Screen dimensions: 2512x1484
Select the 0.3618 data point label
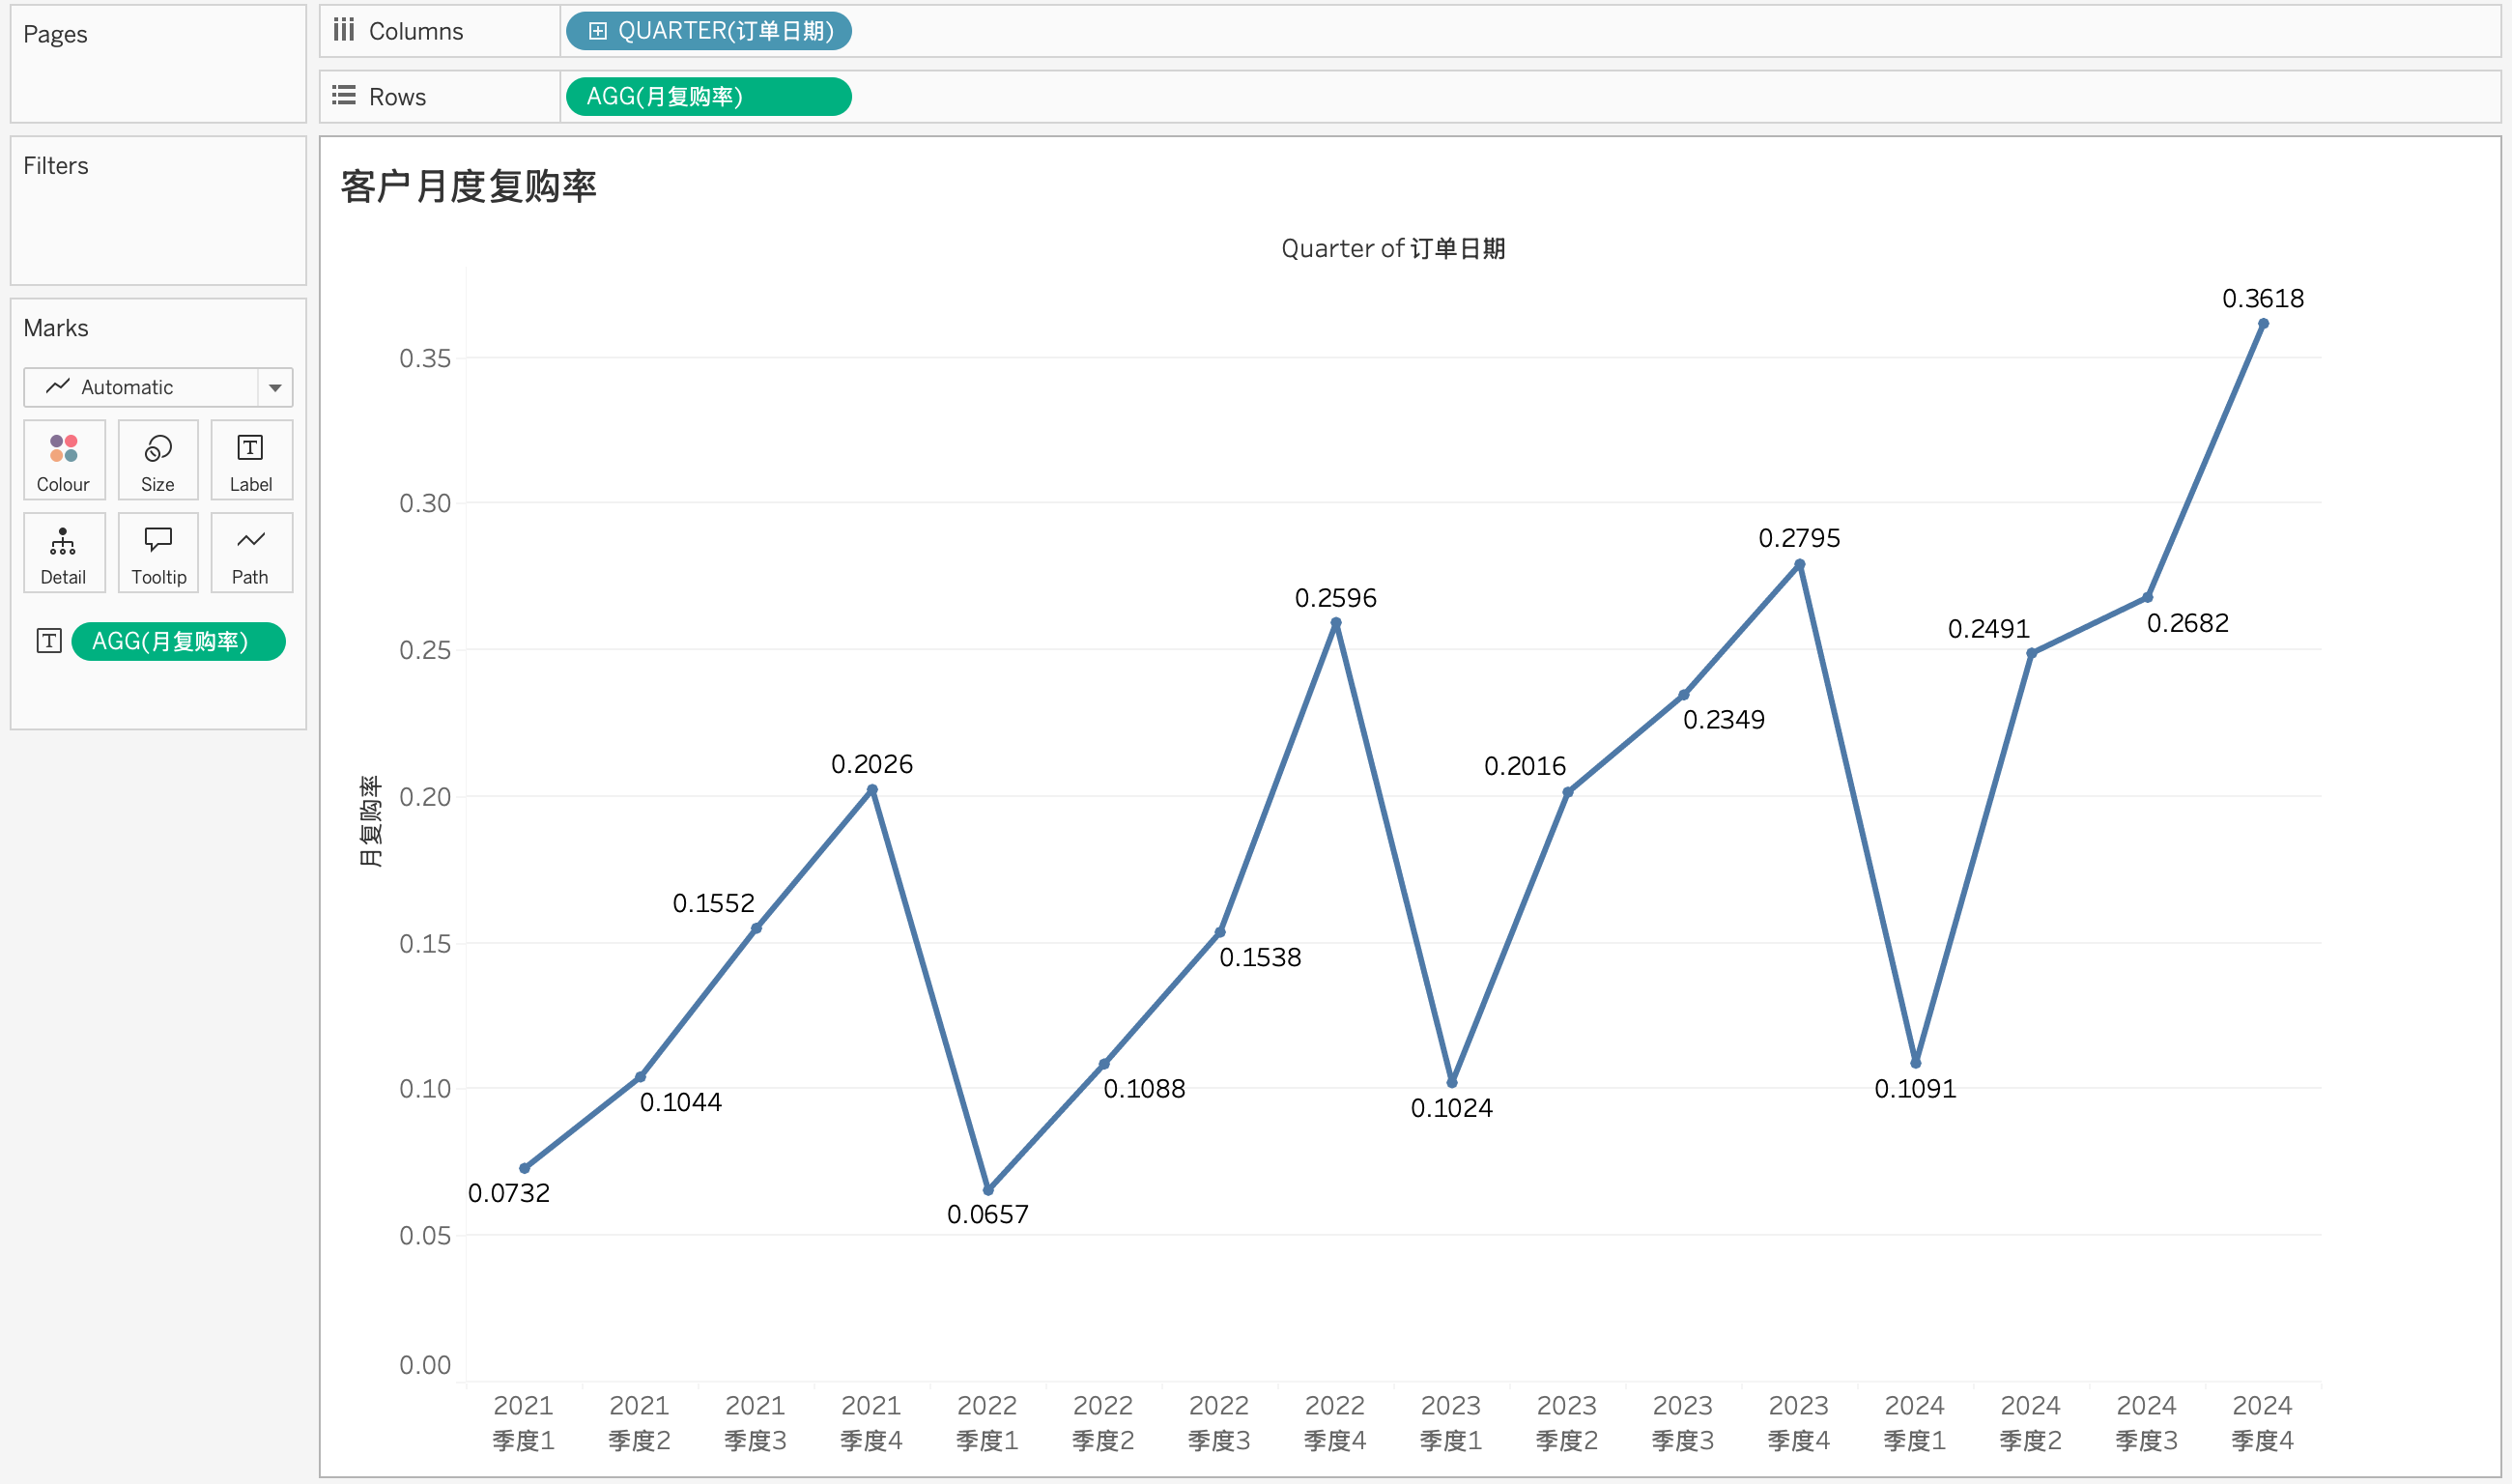2262,298
